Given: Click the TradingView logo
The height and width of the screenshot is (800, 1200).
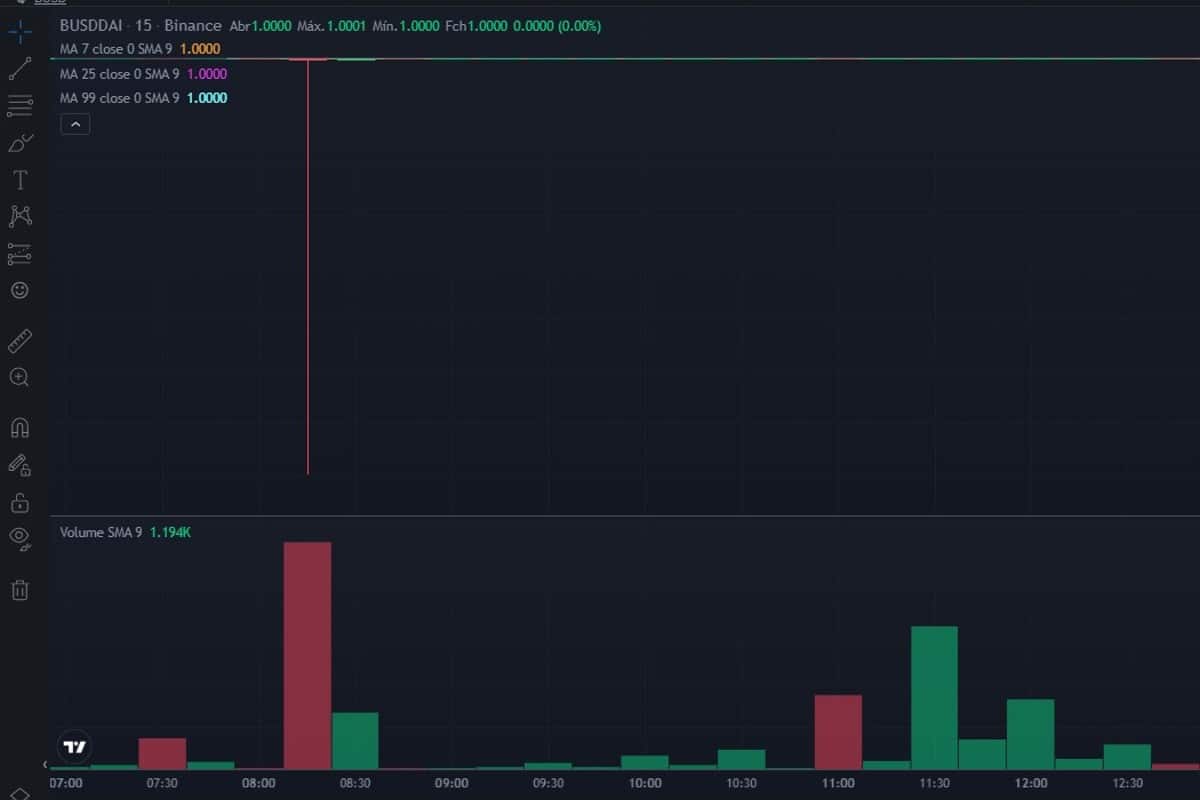Looking at the screenshot, I should point(75,747).
